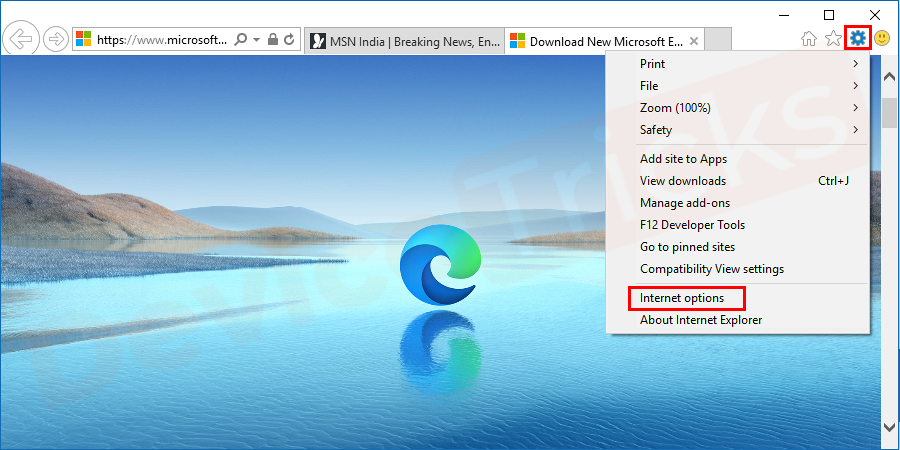Open Favorites with the star icon
Viewport: 900px width, 450px height.
click(833, 39)
